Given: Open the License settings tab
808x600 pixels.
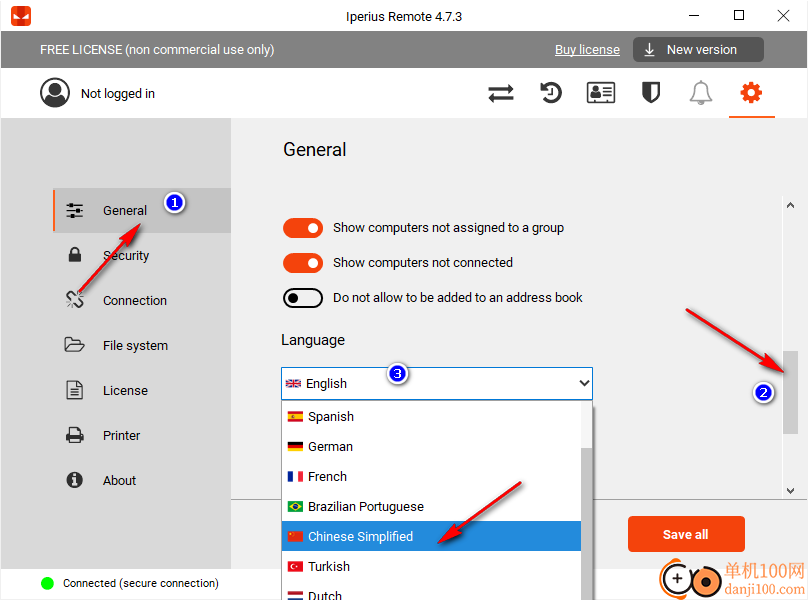Looking at the screenshot, I should click(x=142, y=390).
